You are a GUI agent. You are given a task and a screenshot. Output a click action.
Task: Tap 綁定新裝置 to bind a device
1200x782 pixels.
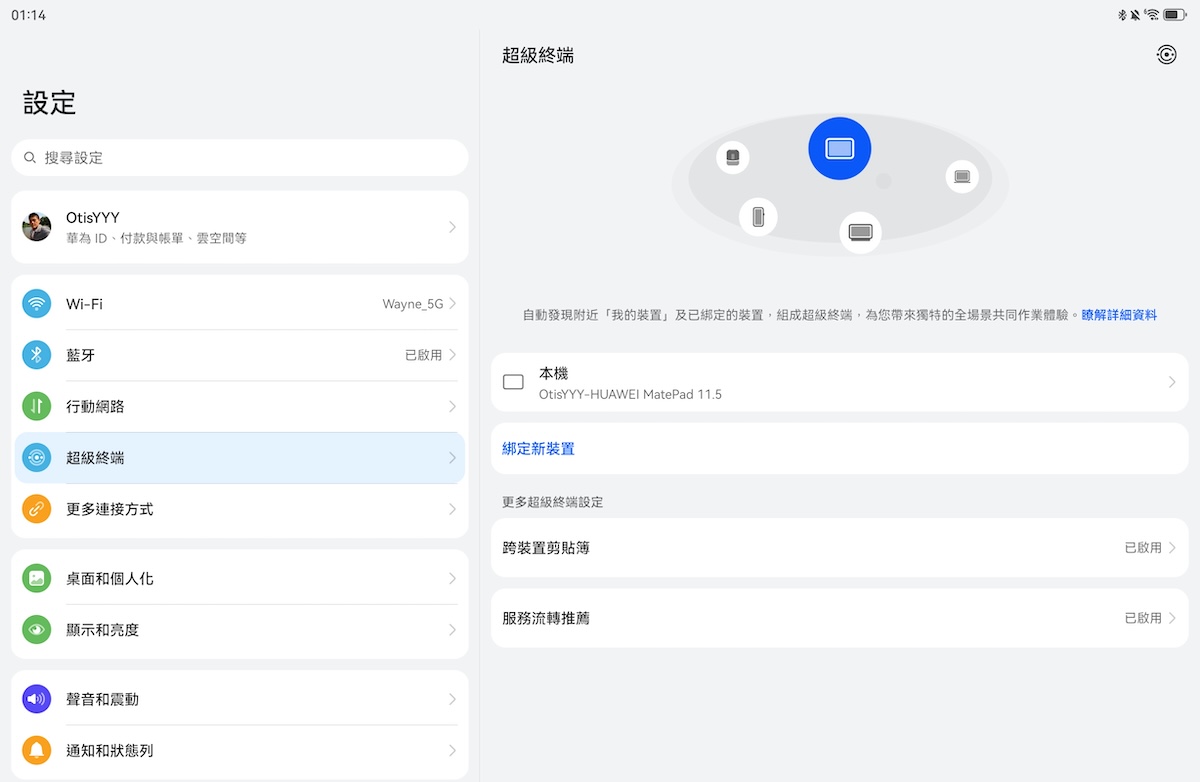point(539,449)
